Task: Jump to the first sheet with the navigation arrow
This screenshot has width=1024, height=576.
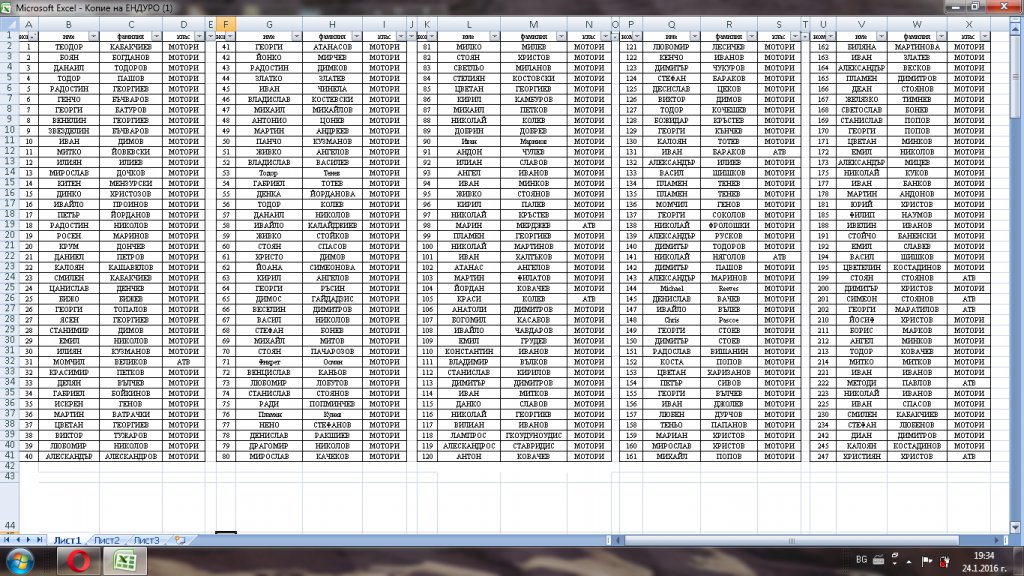Action: 7,540
